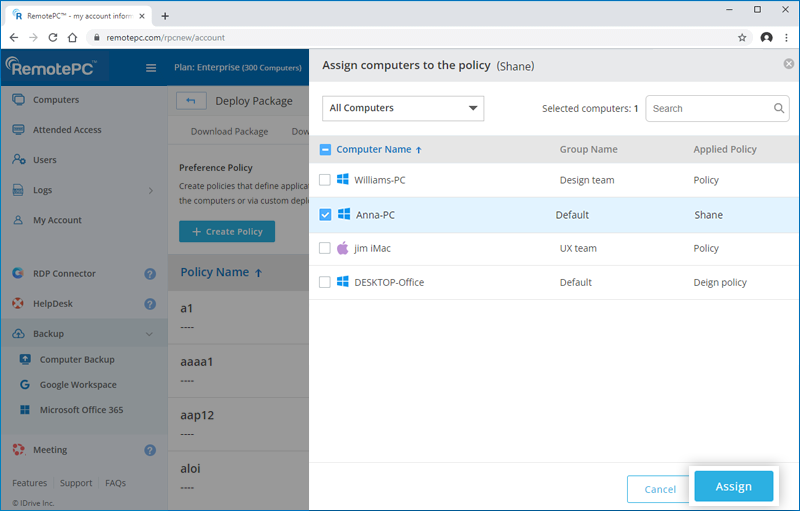Open Computer Backup in the sidebar
The width and height of the screenshot is (800, 511).
[77, 360]
